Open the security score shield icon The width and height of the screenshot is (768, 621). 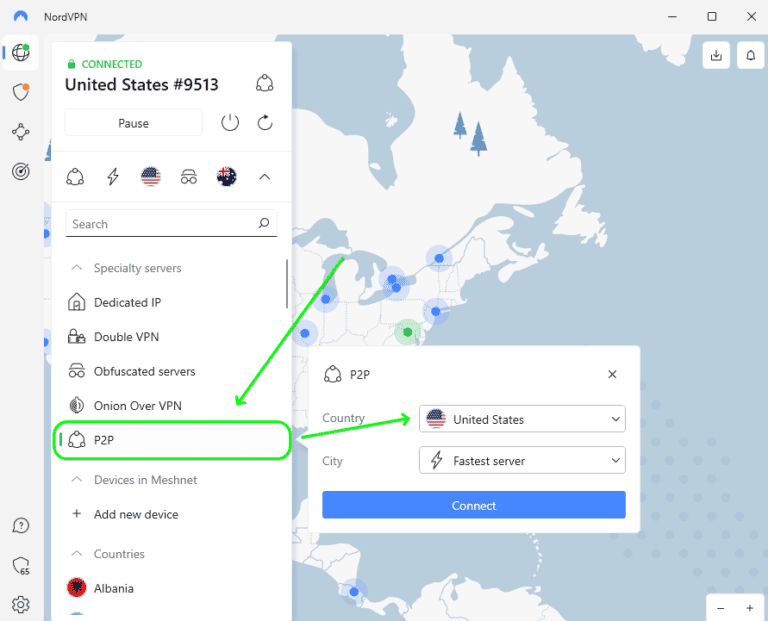click(21, 566)
